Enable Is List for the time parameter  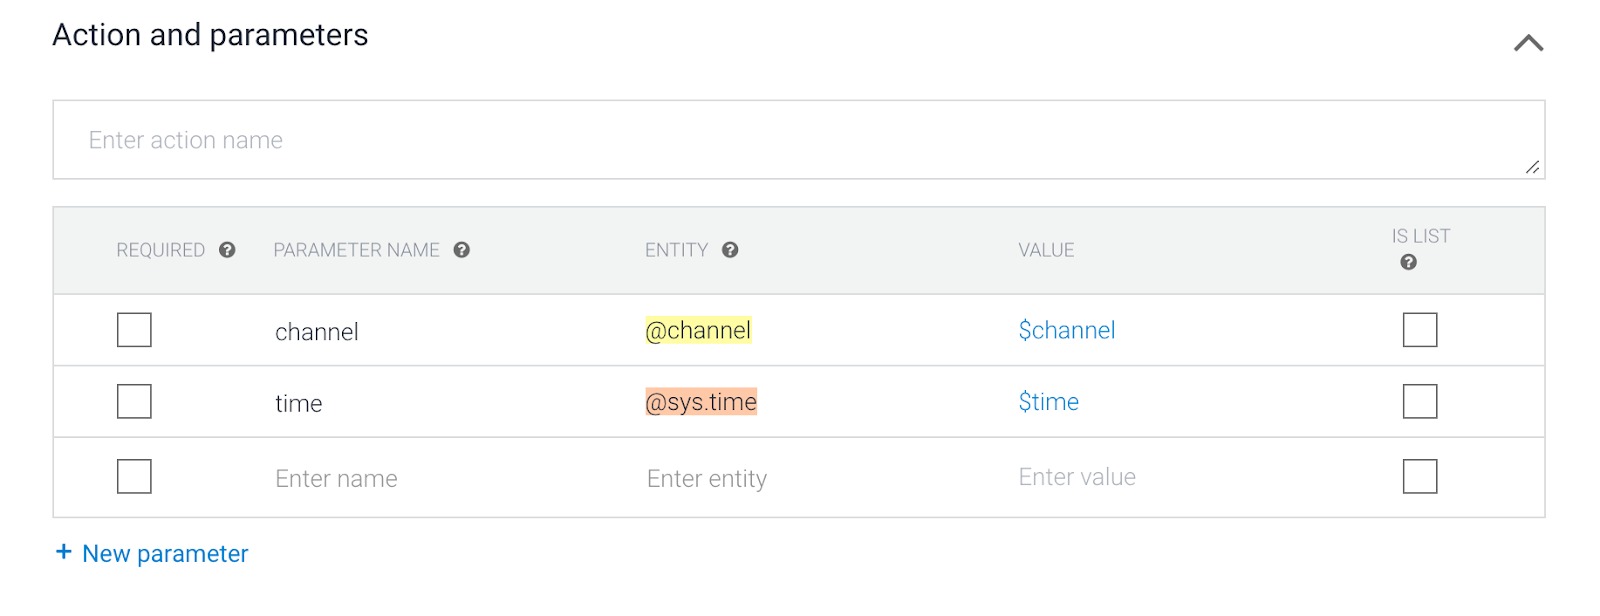coord(1419,402)
